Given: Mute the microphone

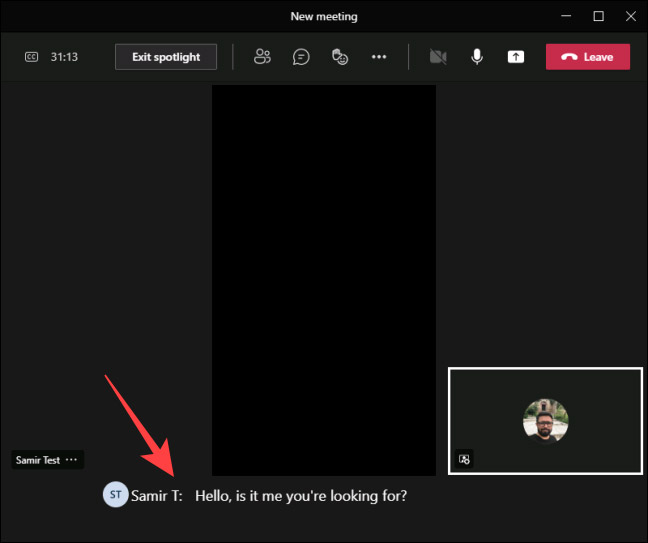Looking at the screenshot, I should tap(477, 57).
